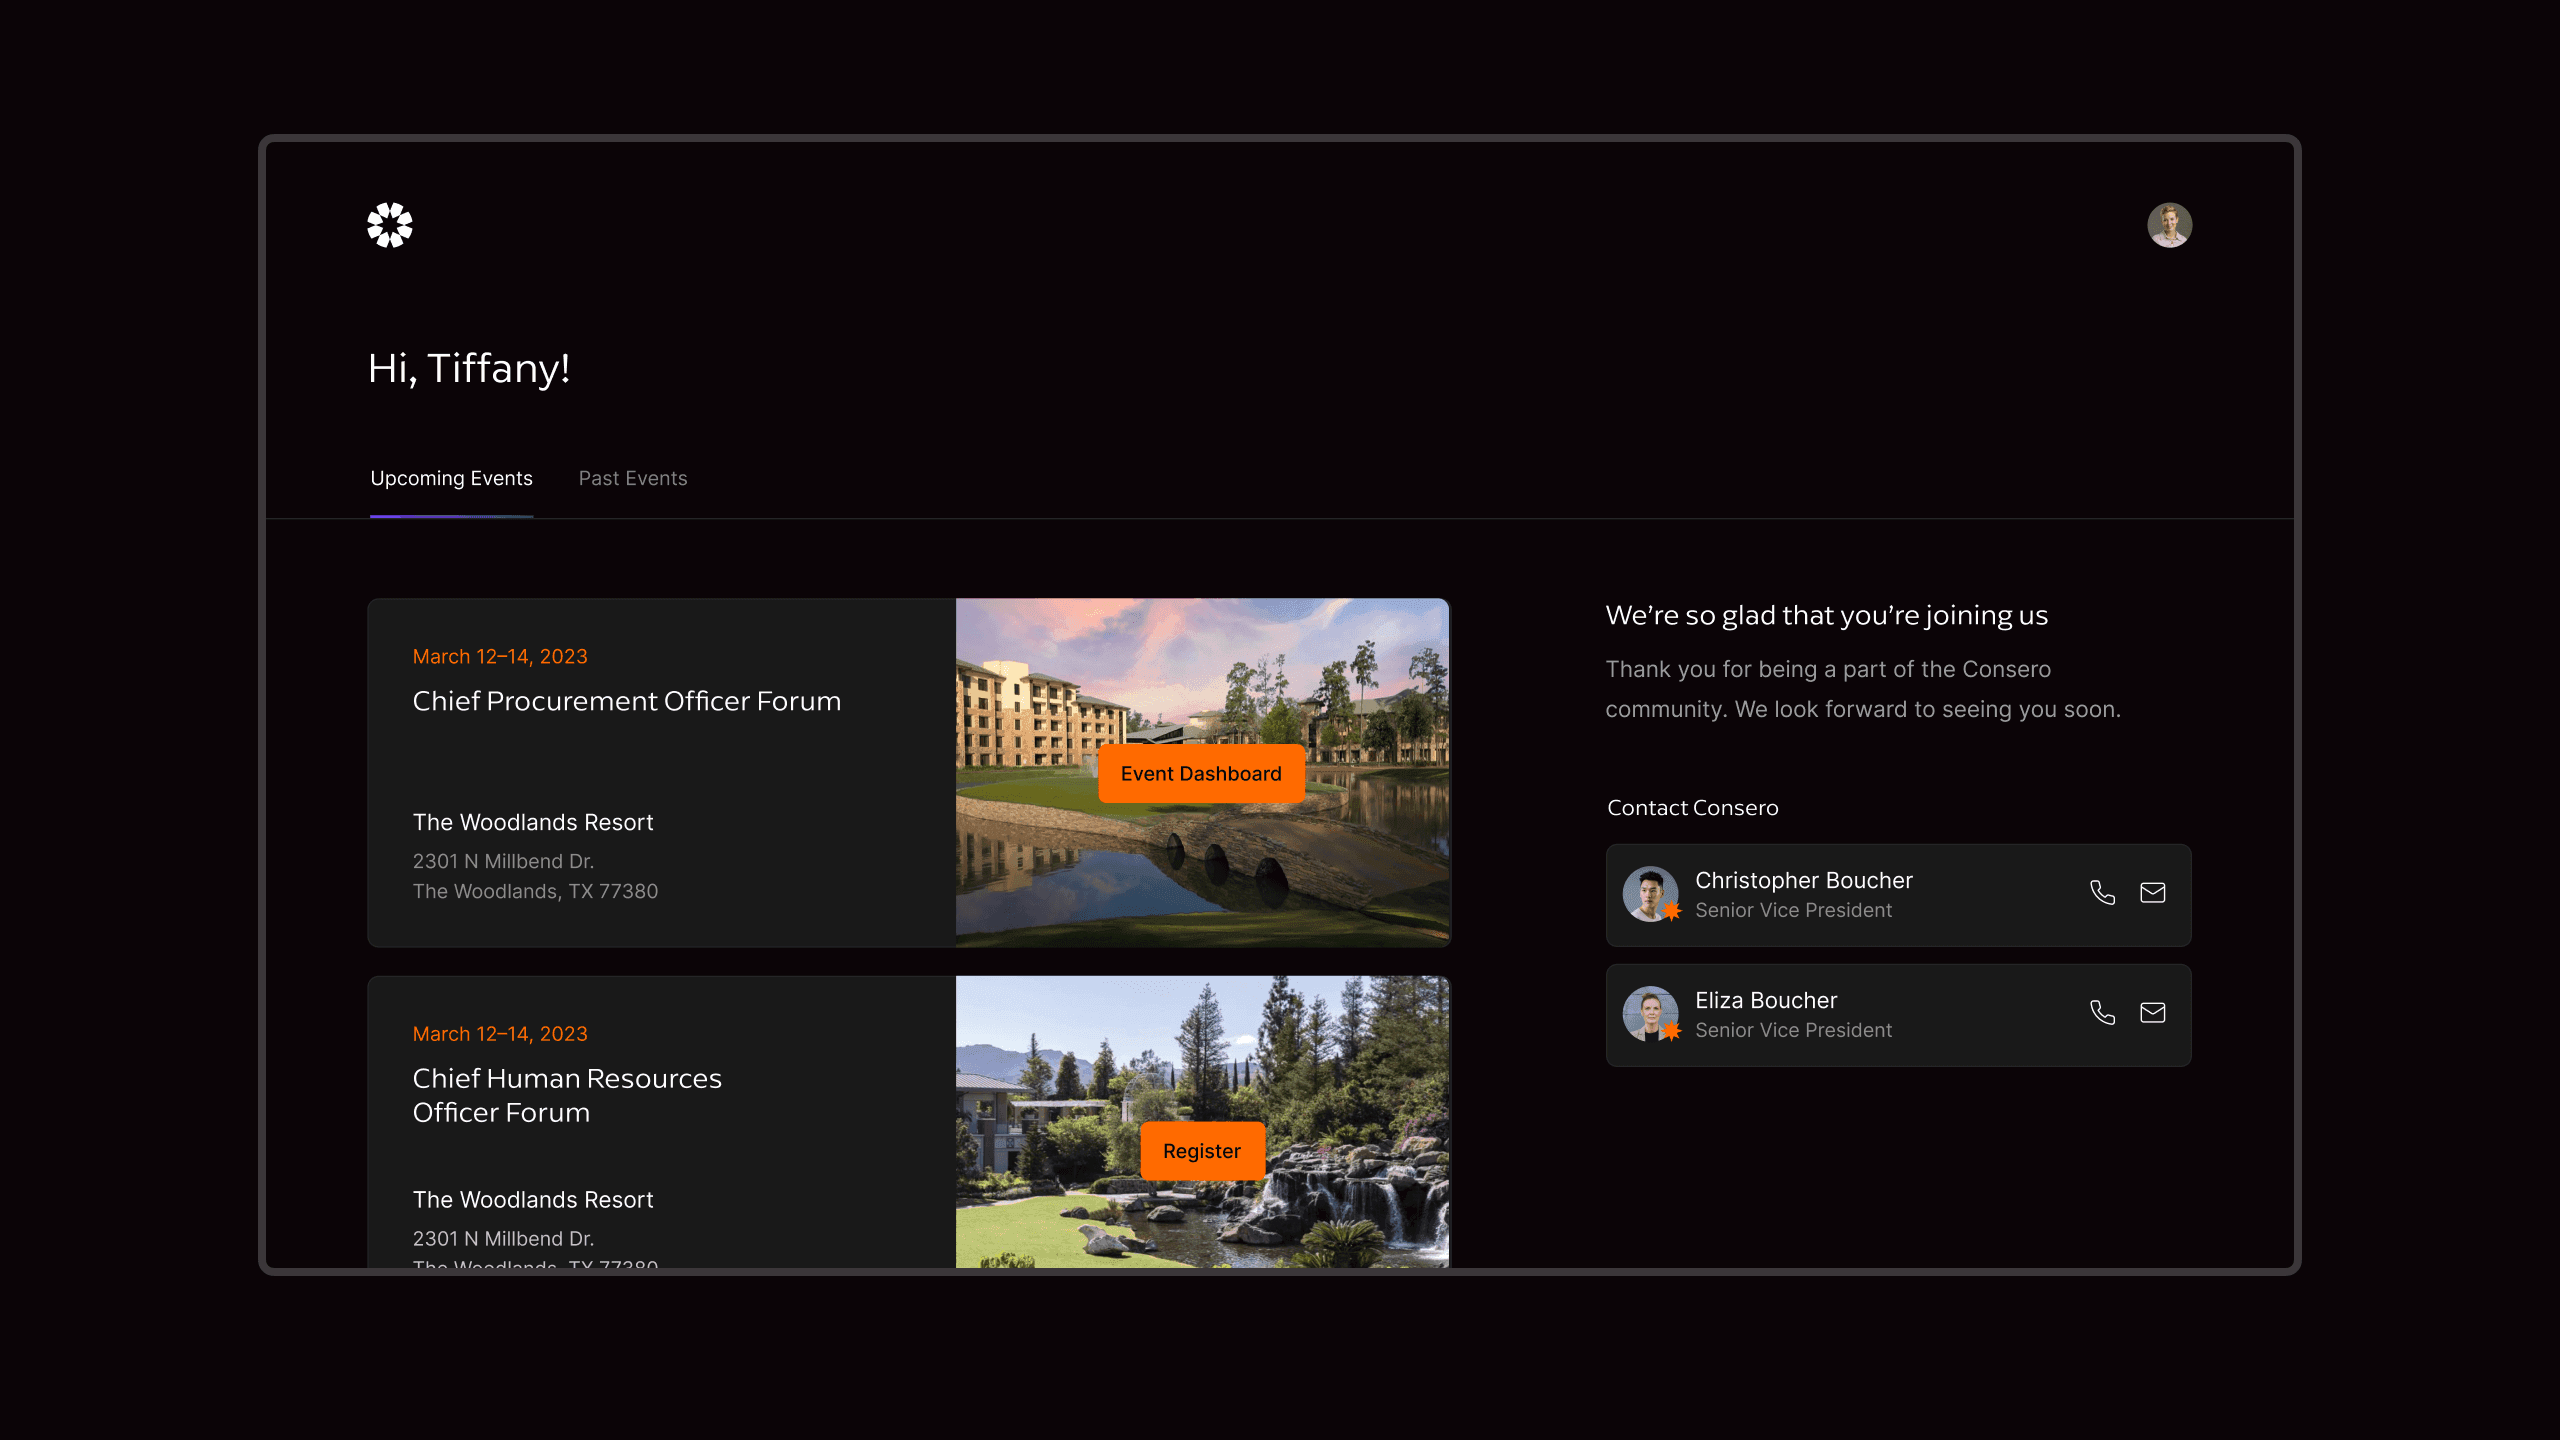This screenshot has width=2560, height=1440.
Task: Email Eliza Boucher via envelope icon
Action: tap(2152, 1013)
